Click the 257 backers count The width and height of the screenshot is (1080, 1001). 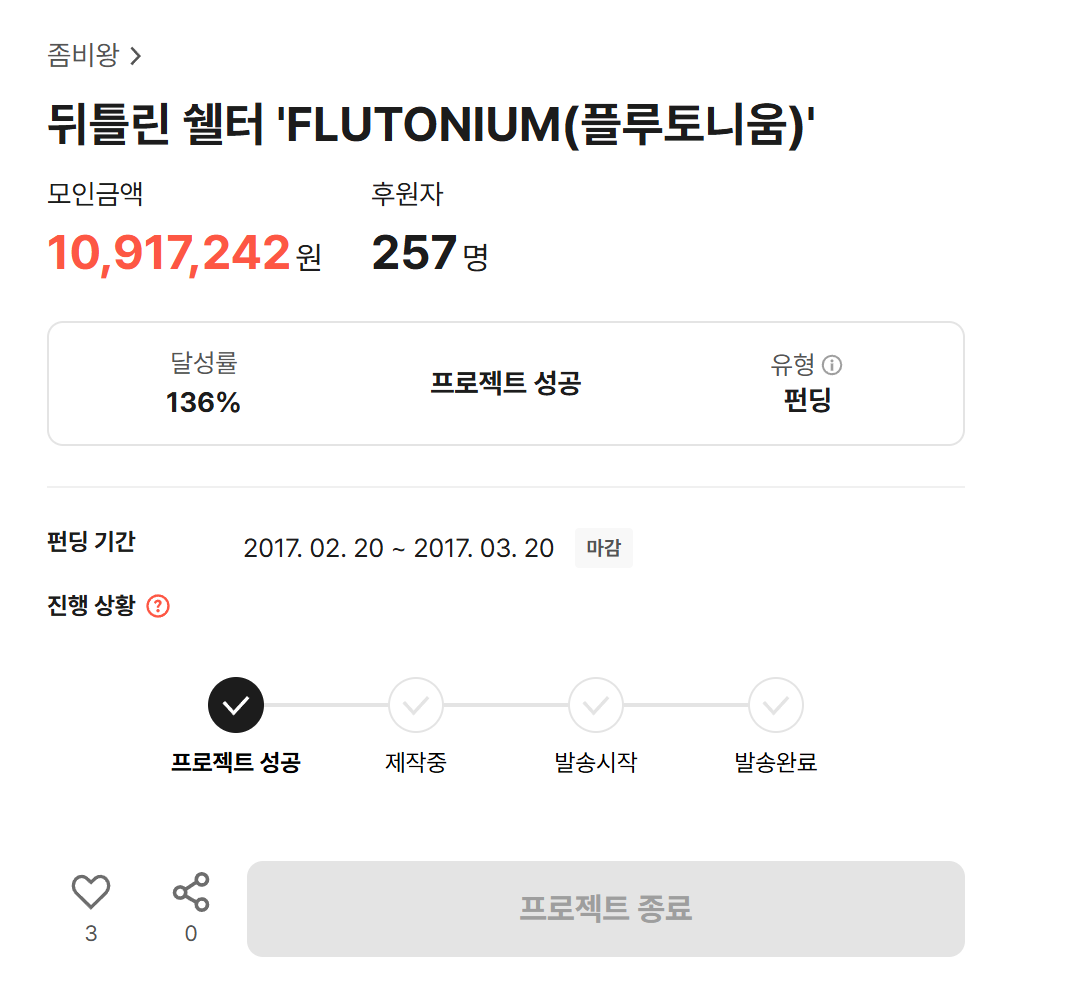coord(414,253)
